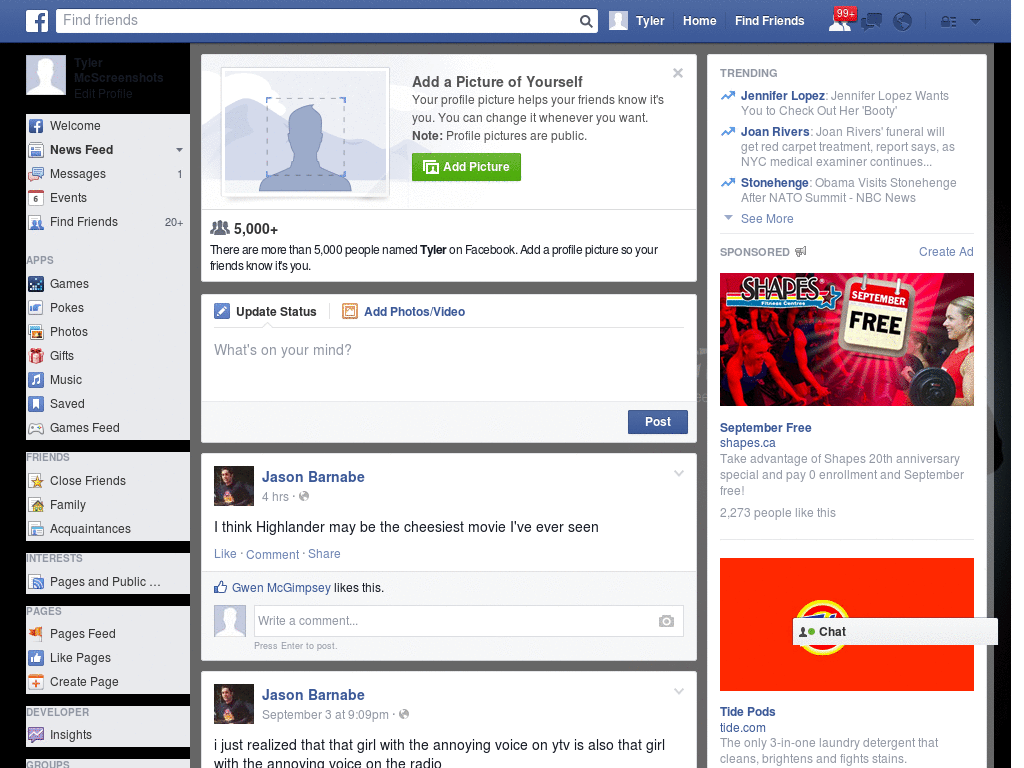Click the Saved bookmark icon
1024x768 pixels.
coord(37,404)
